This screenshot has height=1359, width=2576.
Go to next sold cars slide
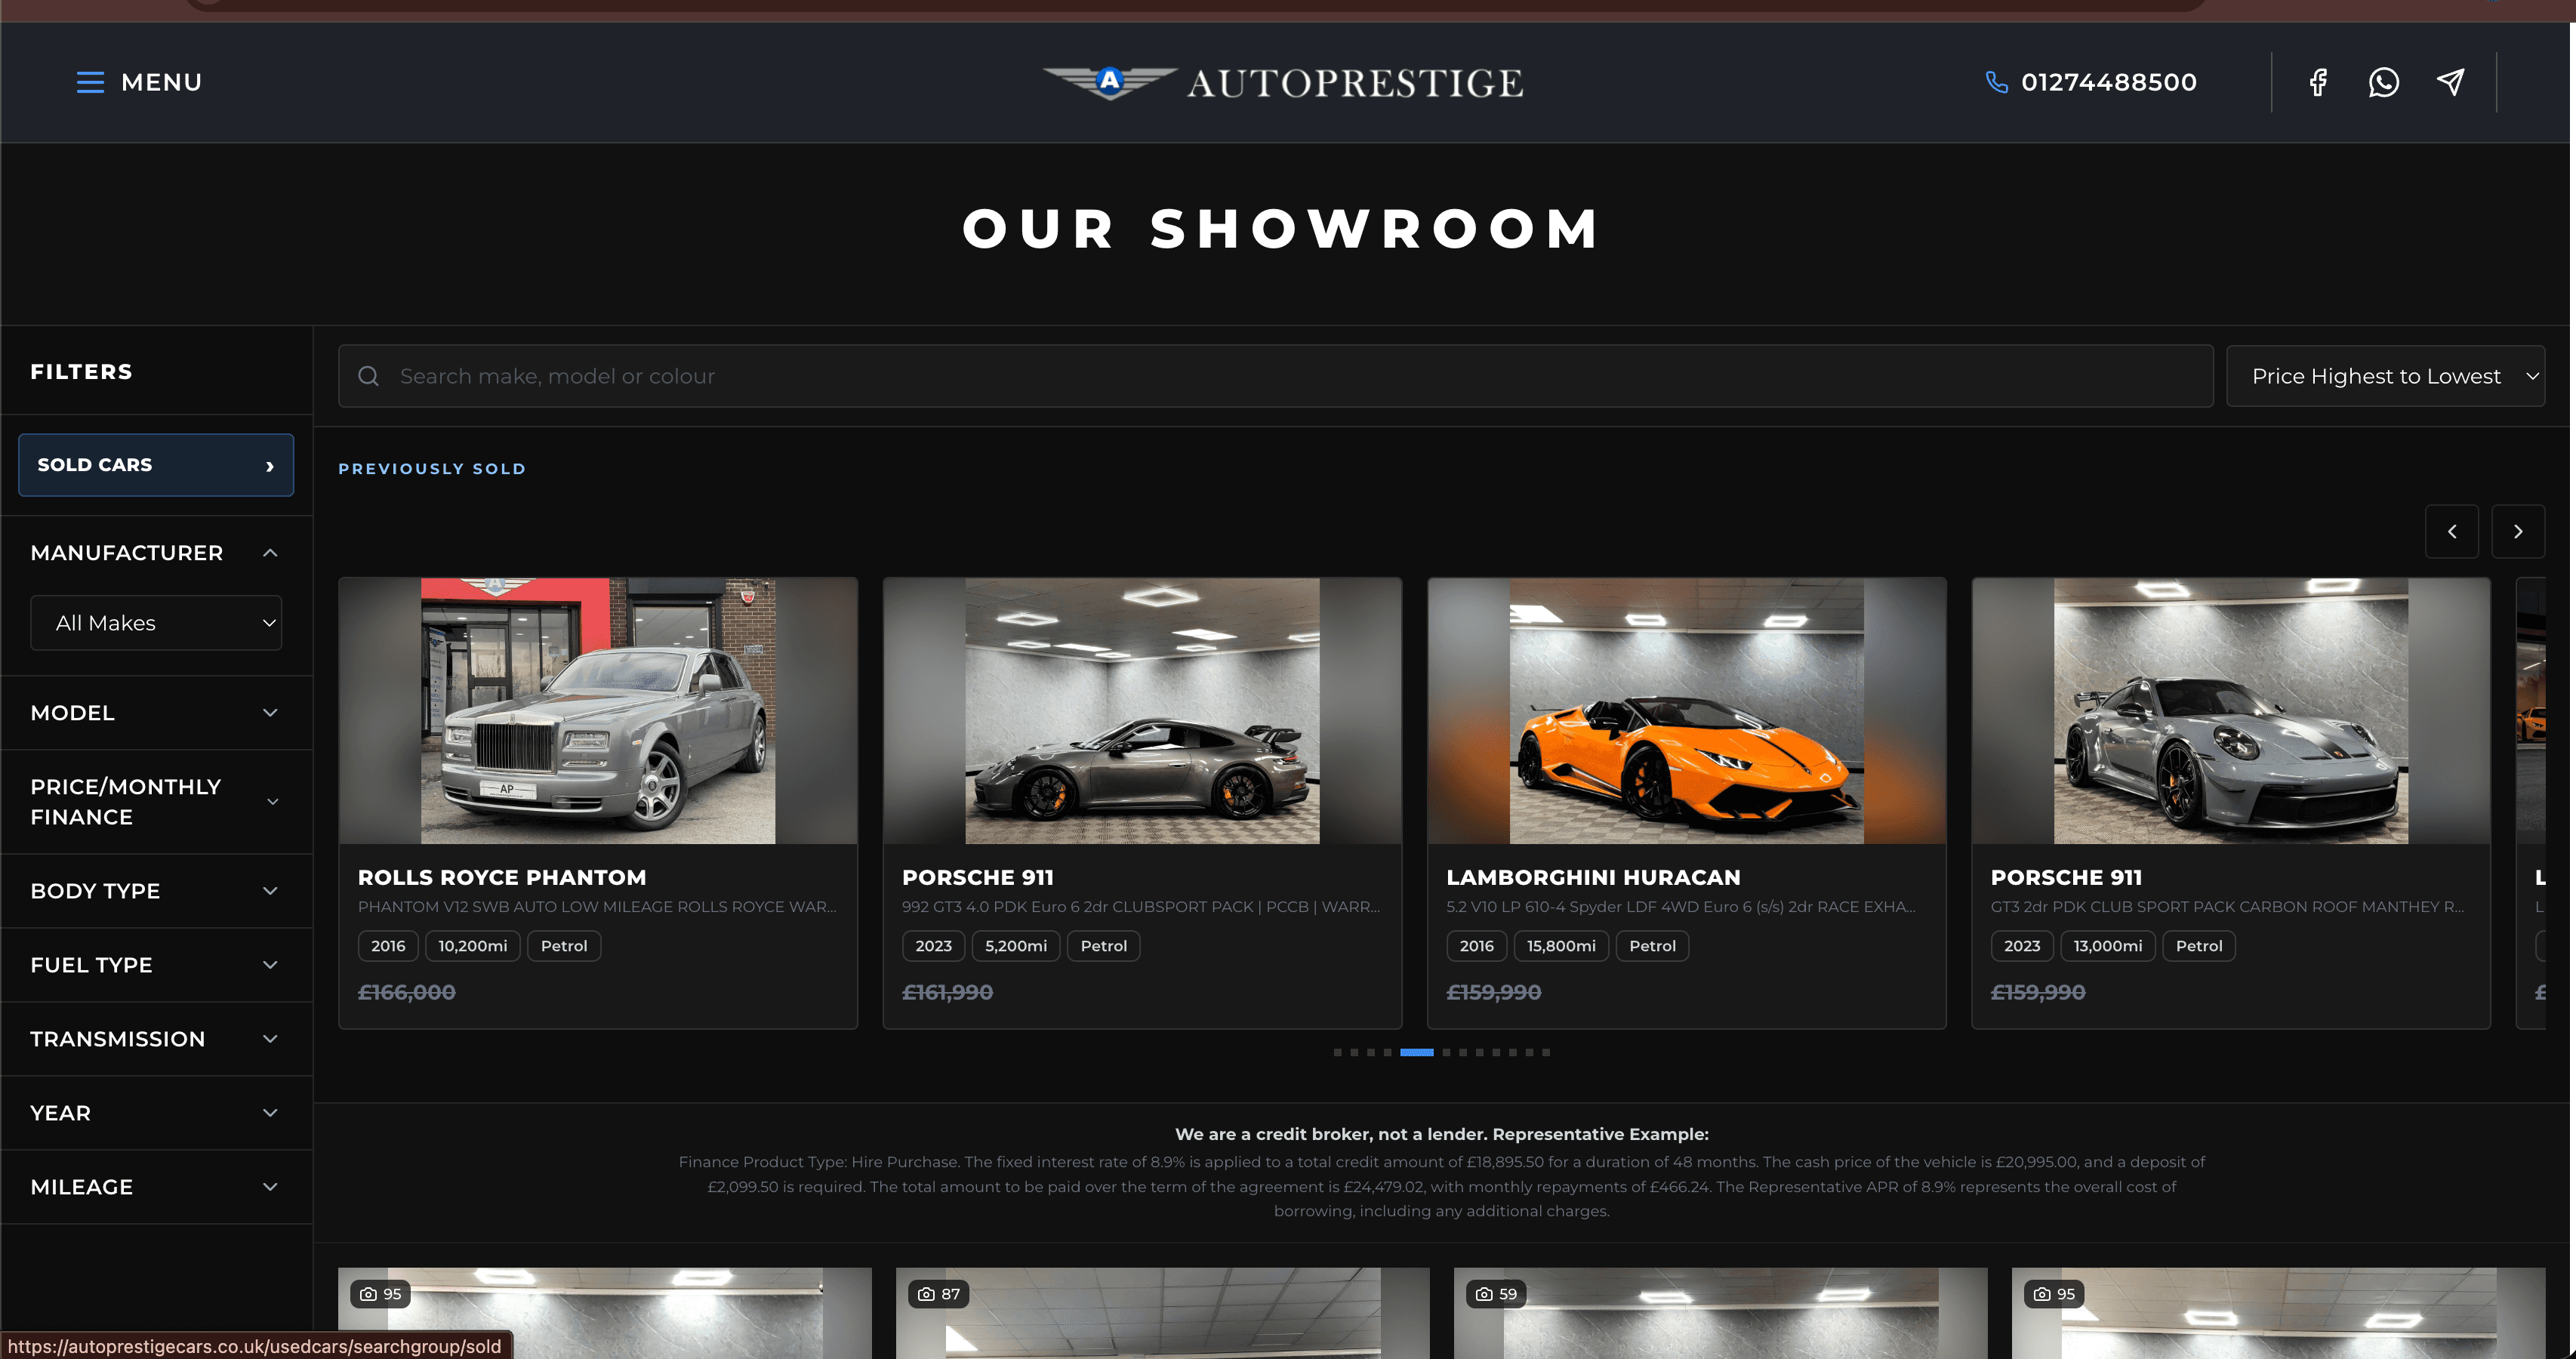tap(2518, 532)
